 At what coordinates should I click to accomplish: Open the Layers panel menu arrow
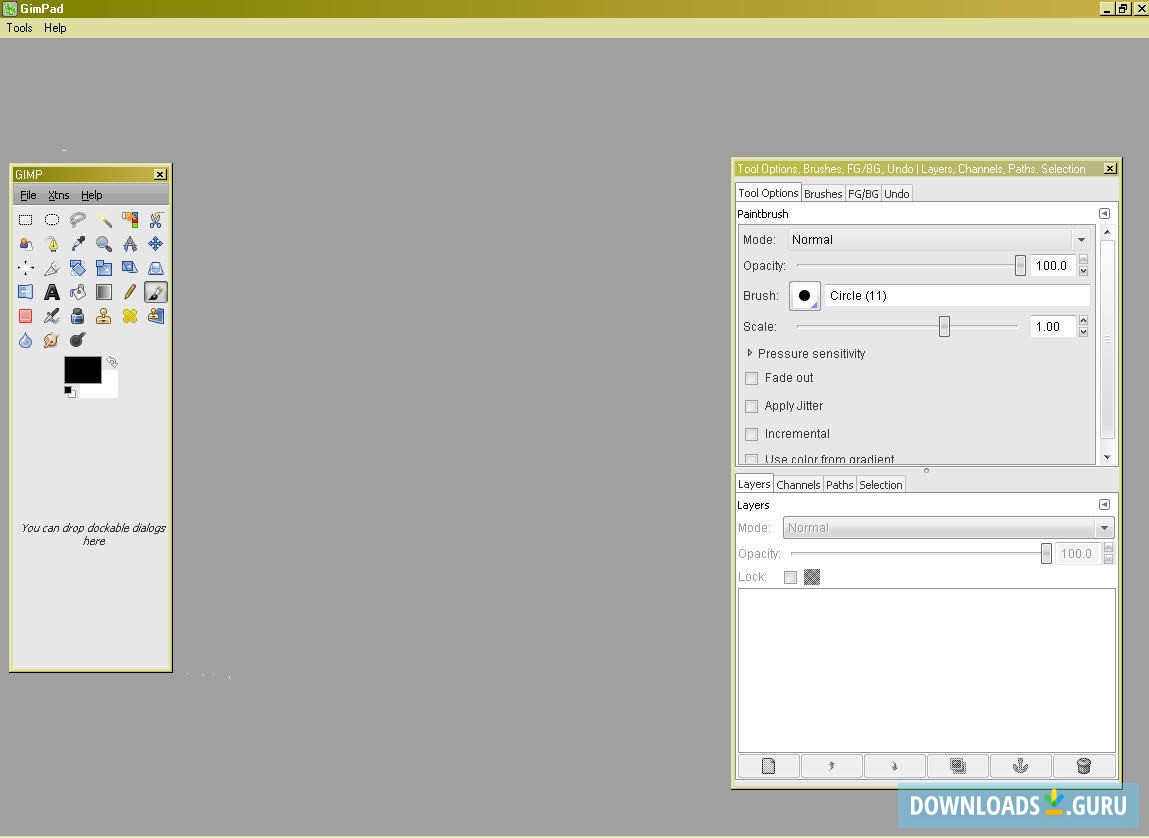coord(1104,505)
